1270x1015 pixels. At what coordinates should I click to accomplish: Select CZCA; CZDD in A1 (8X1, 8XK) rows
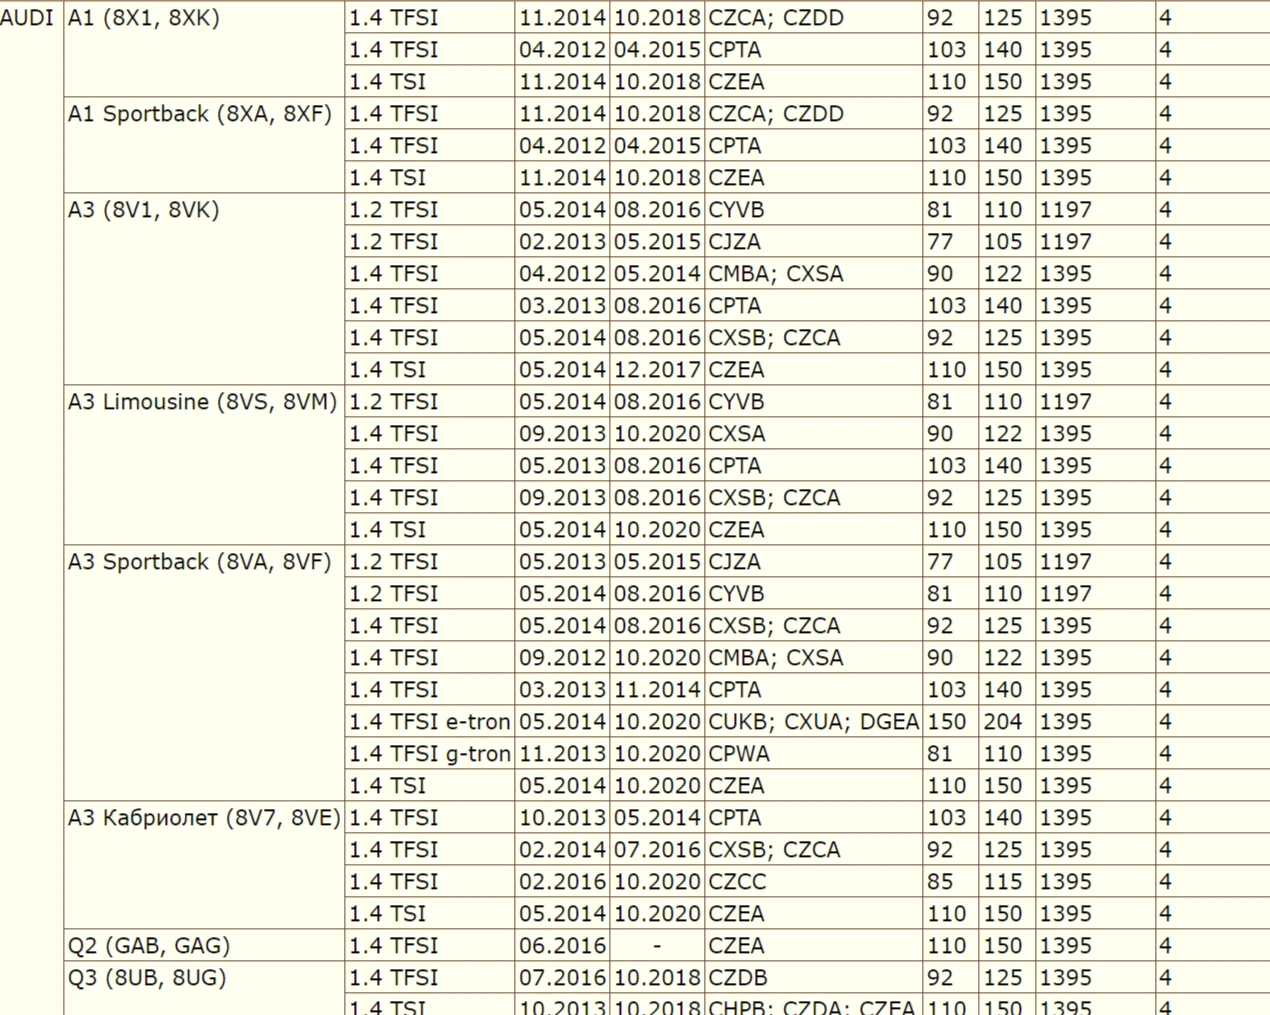tap(776, 18)
